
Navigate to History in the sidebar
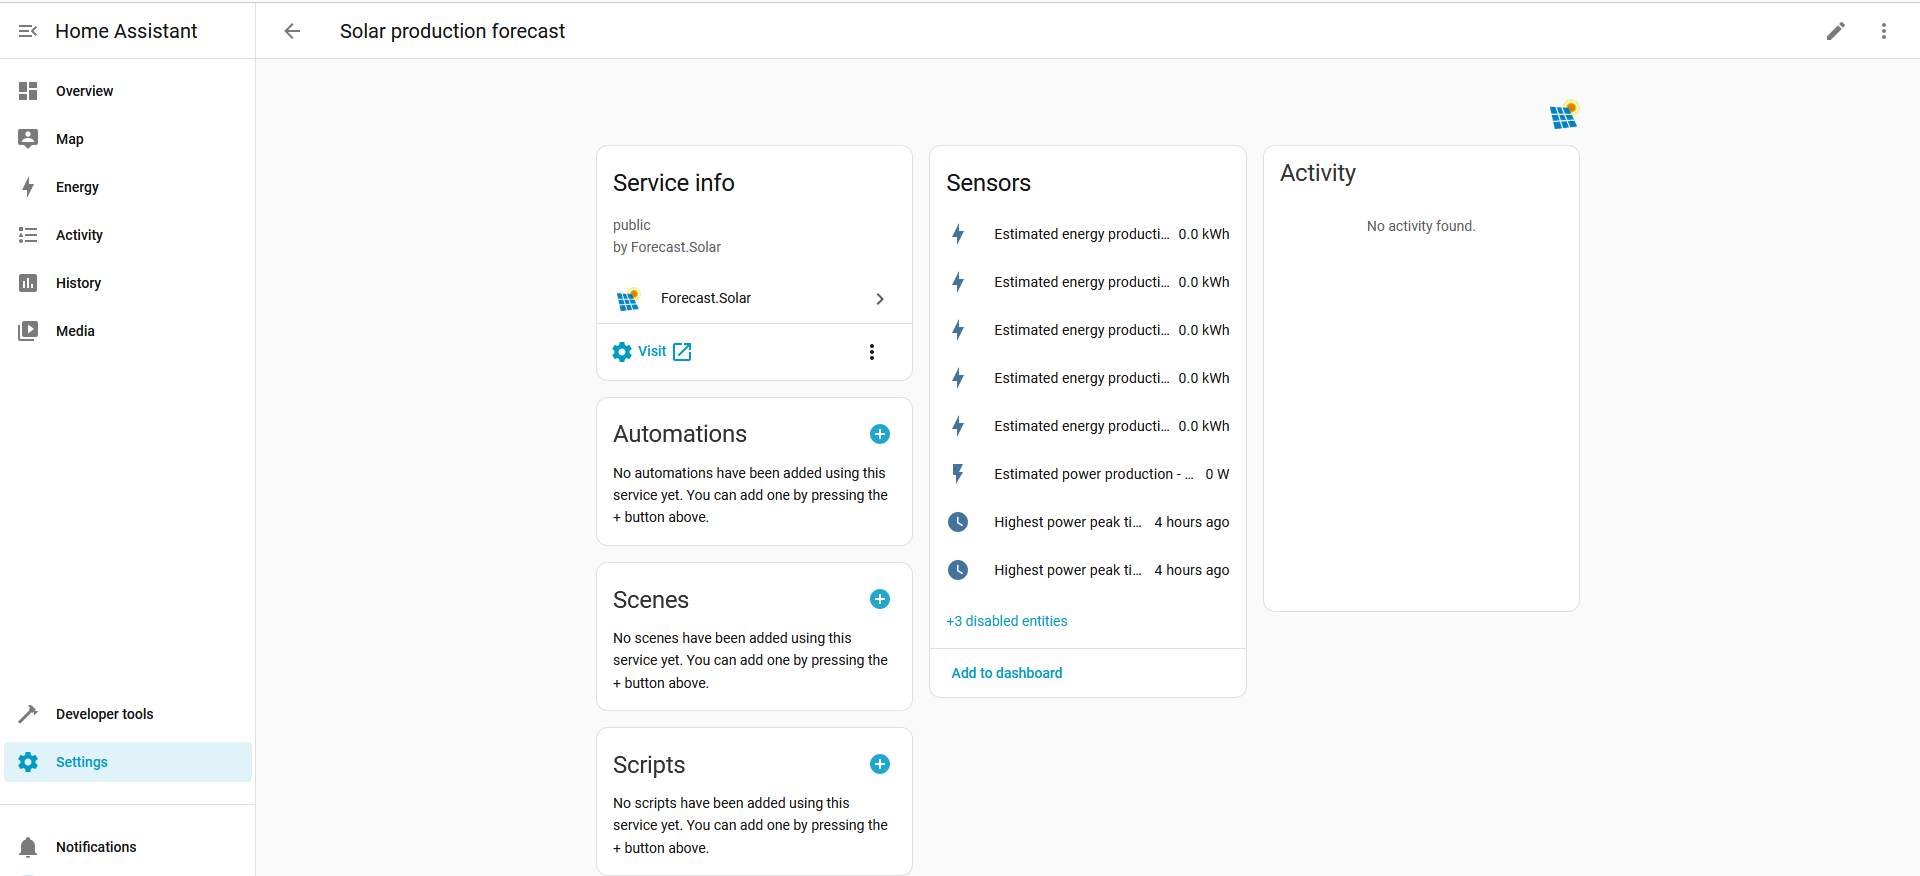(x=78, y=283)
